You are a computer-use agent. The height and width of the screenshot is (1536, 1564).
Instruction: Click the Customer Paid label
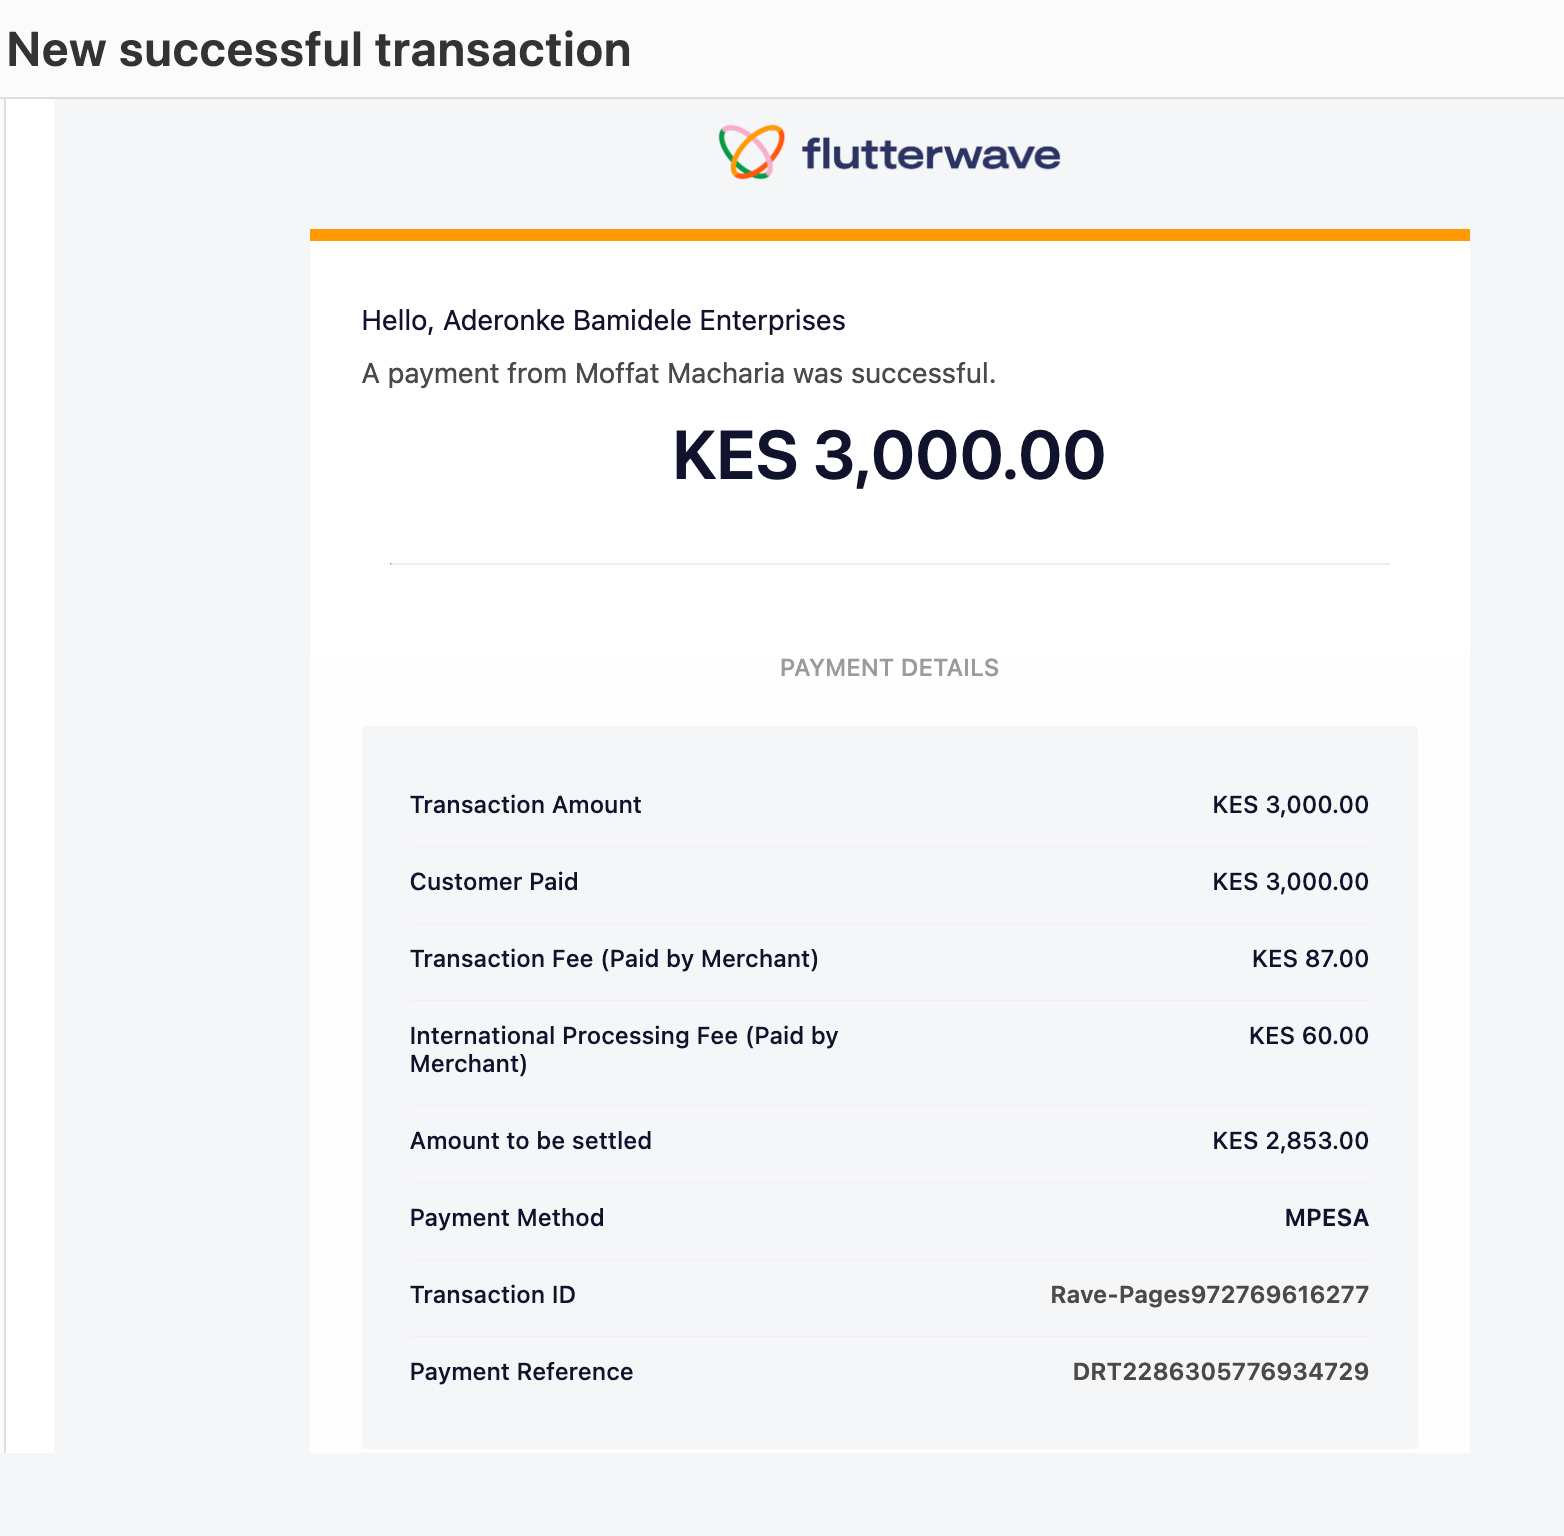(x=494, y=882)
